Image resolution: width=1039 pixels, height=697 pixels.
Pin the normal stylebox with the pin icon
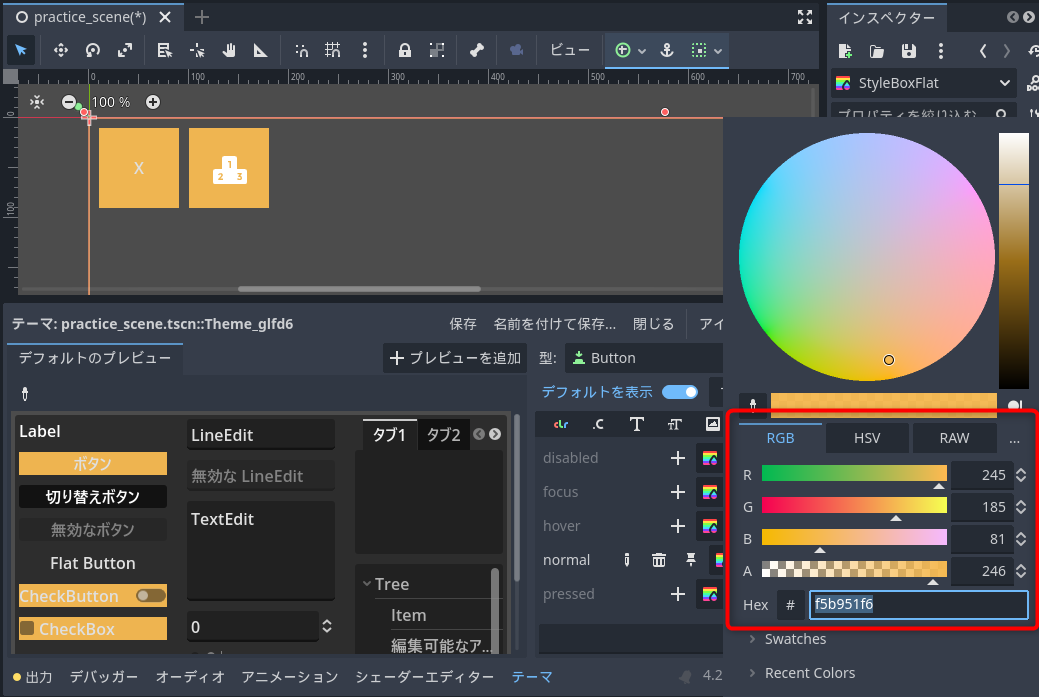coord(691,560)
